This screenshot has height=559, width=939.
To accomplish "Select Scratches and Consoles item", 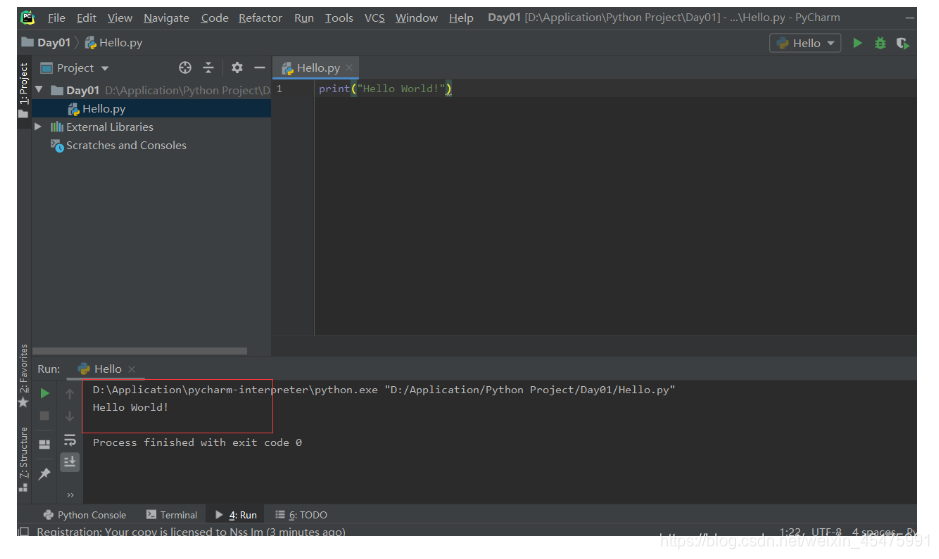I will [126, 145].
